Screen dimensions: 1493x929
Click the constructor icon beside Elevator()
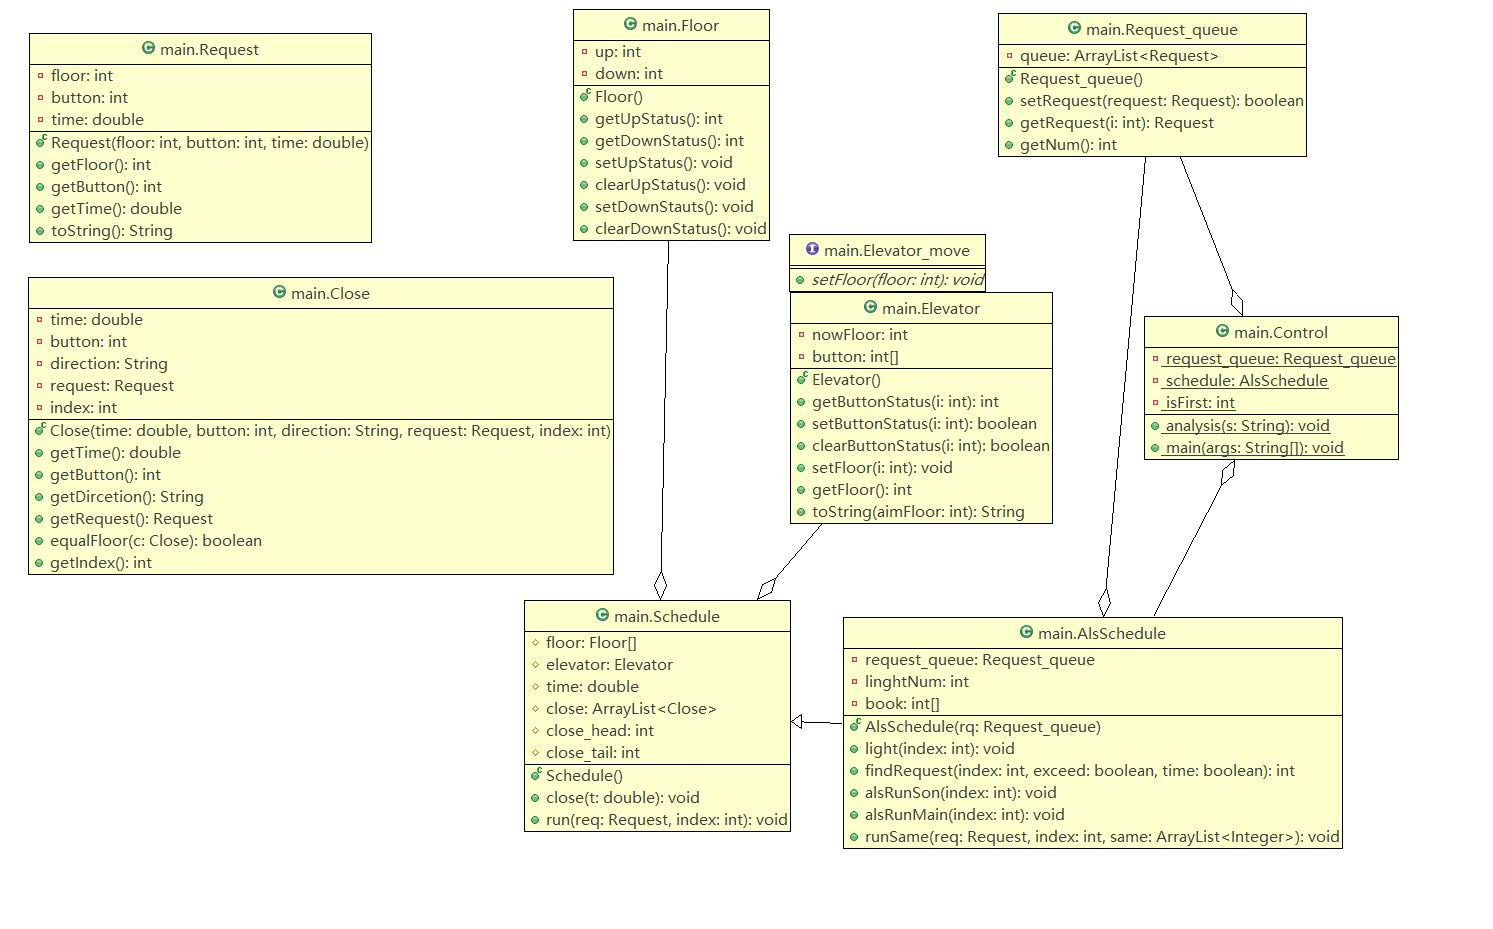802,379
